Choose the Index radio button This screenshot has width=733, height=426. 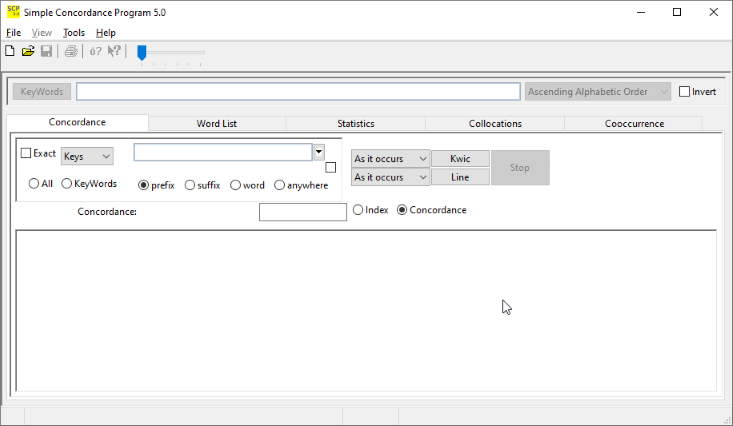click(x=358, y=210)
